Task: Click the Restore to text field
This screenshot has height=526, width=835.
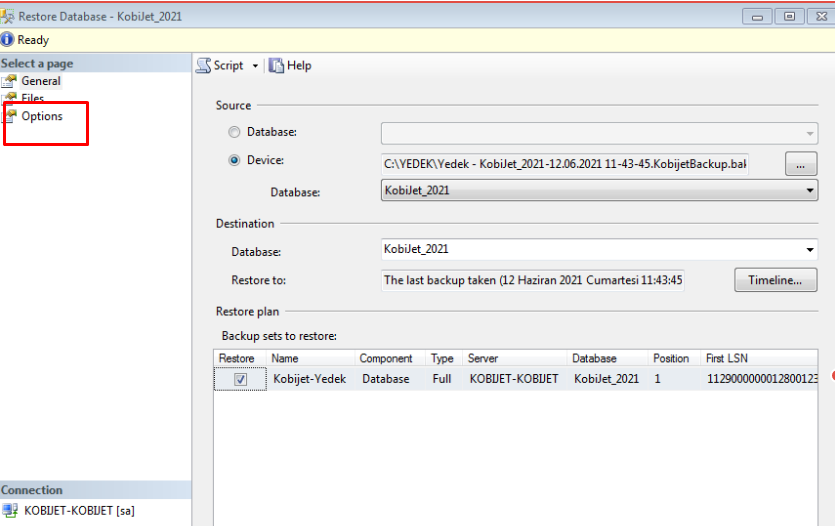Action: (533, 281)
